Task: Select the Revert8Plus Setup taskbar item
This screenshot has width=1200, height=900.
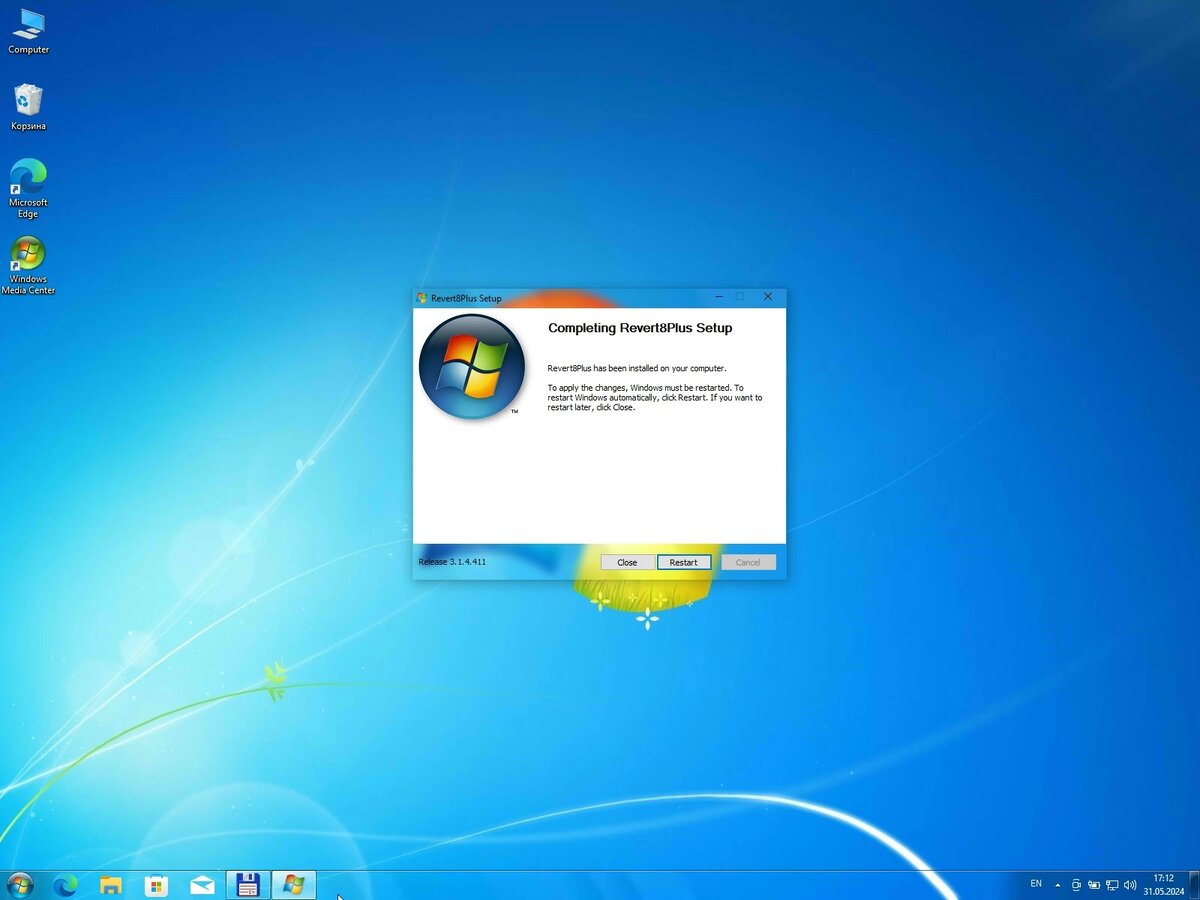Action: (294, 885)
